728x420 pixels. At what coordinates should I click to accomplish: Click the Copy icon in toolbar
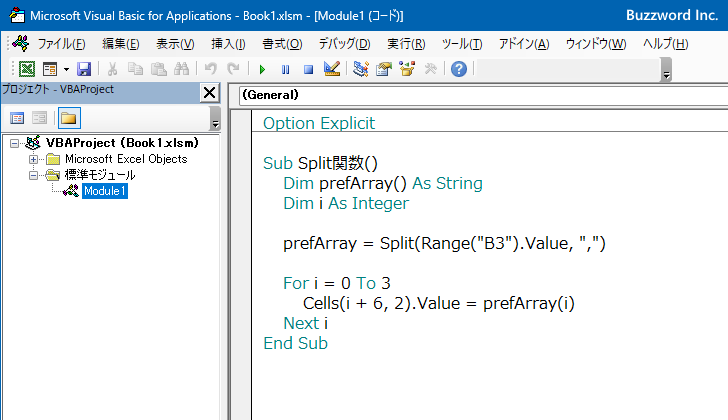click(x=135, y=69)
